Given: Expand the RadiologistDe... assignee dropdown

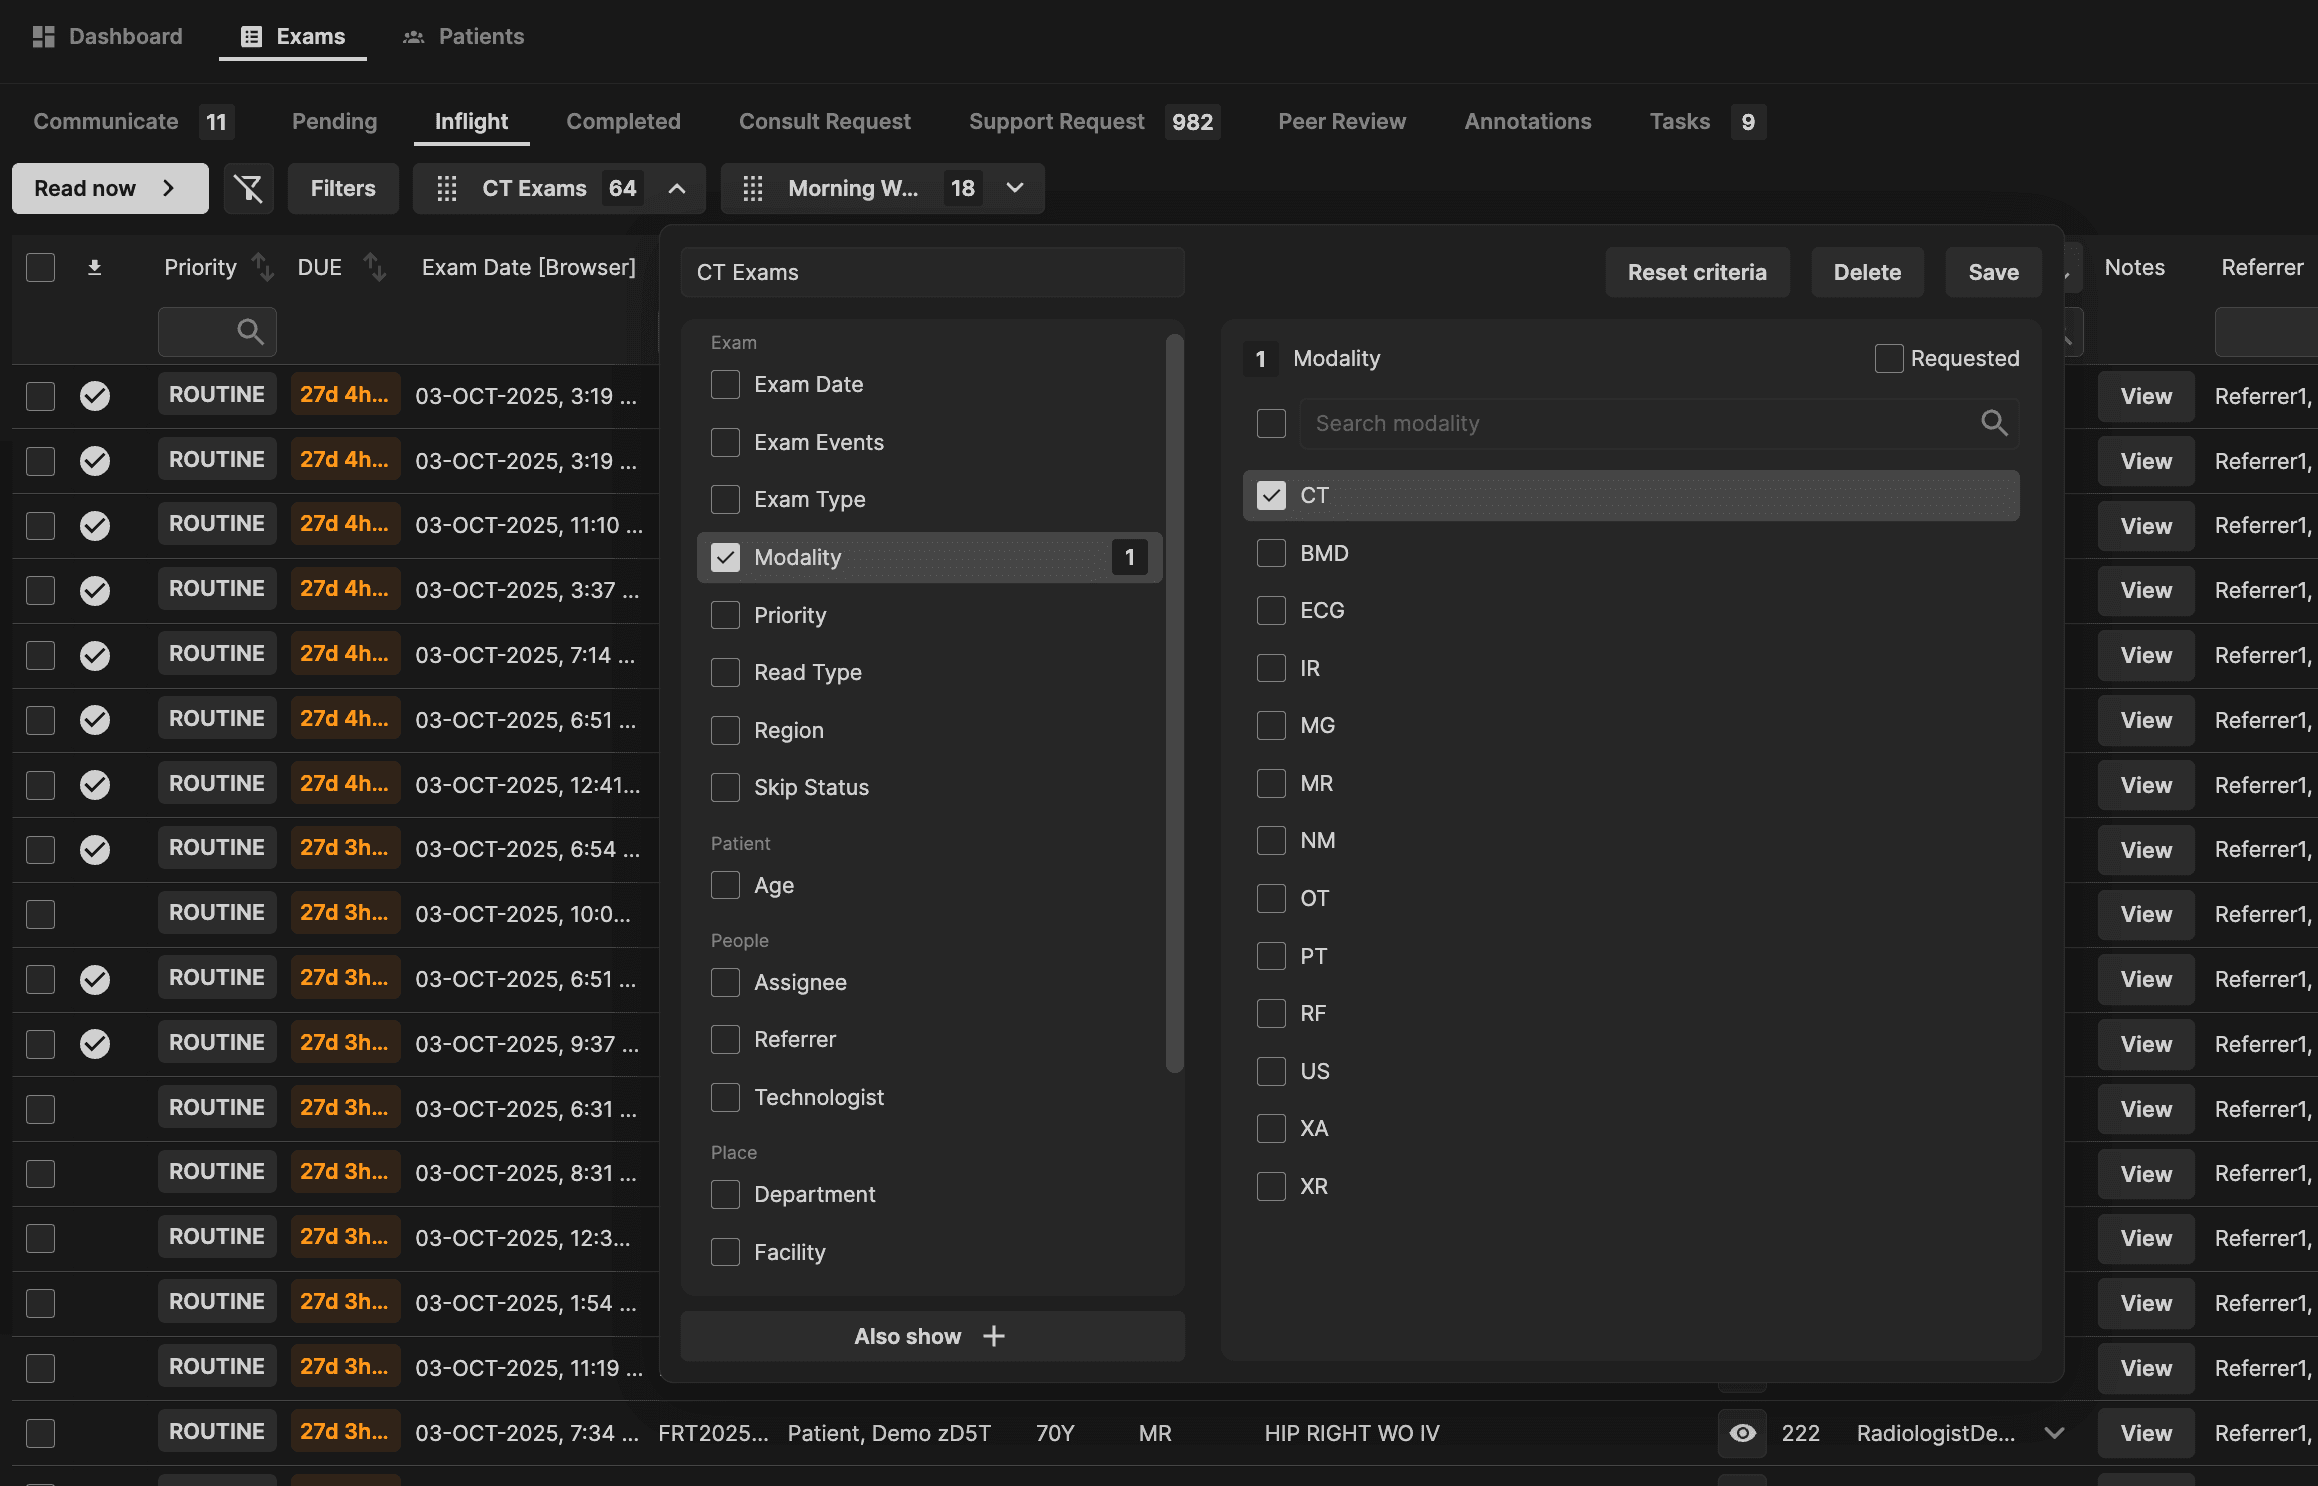Looking at the screenshot, I should click(2054, 1433).
